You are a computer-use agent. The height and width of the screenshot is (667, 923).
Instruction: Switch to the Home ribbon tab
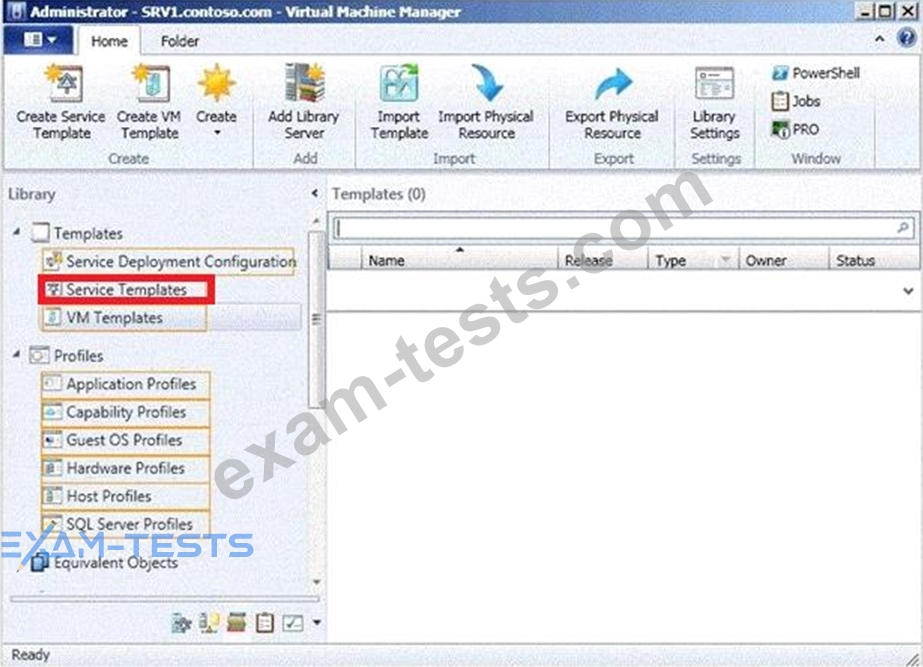(109, 41)
